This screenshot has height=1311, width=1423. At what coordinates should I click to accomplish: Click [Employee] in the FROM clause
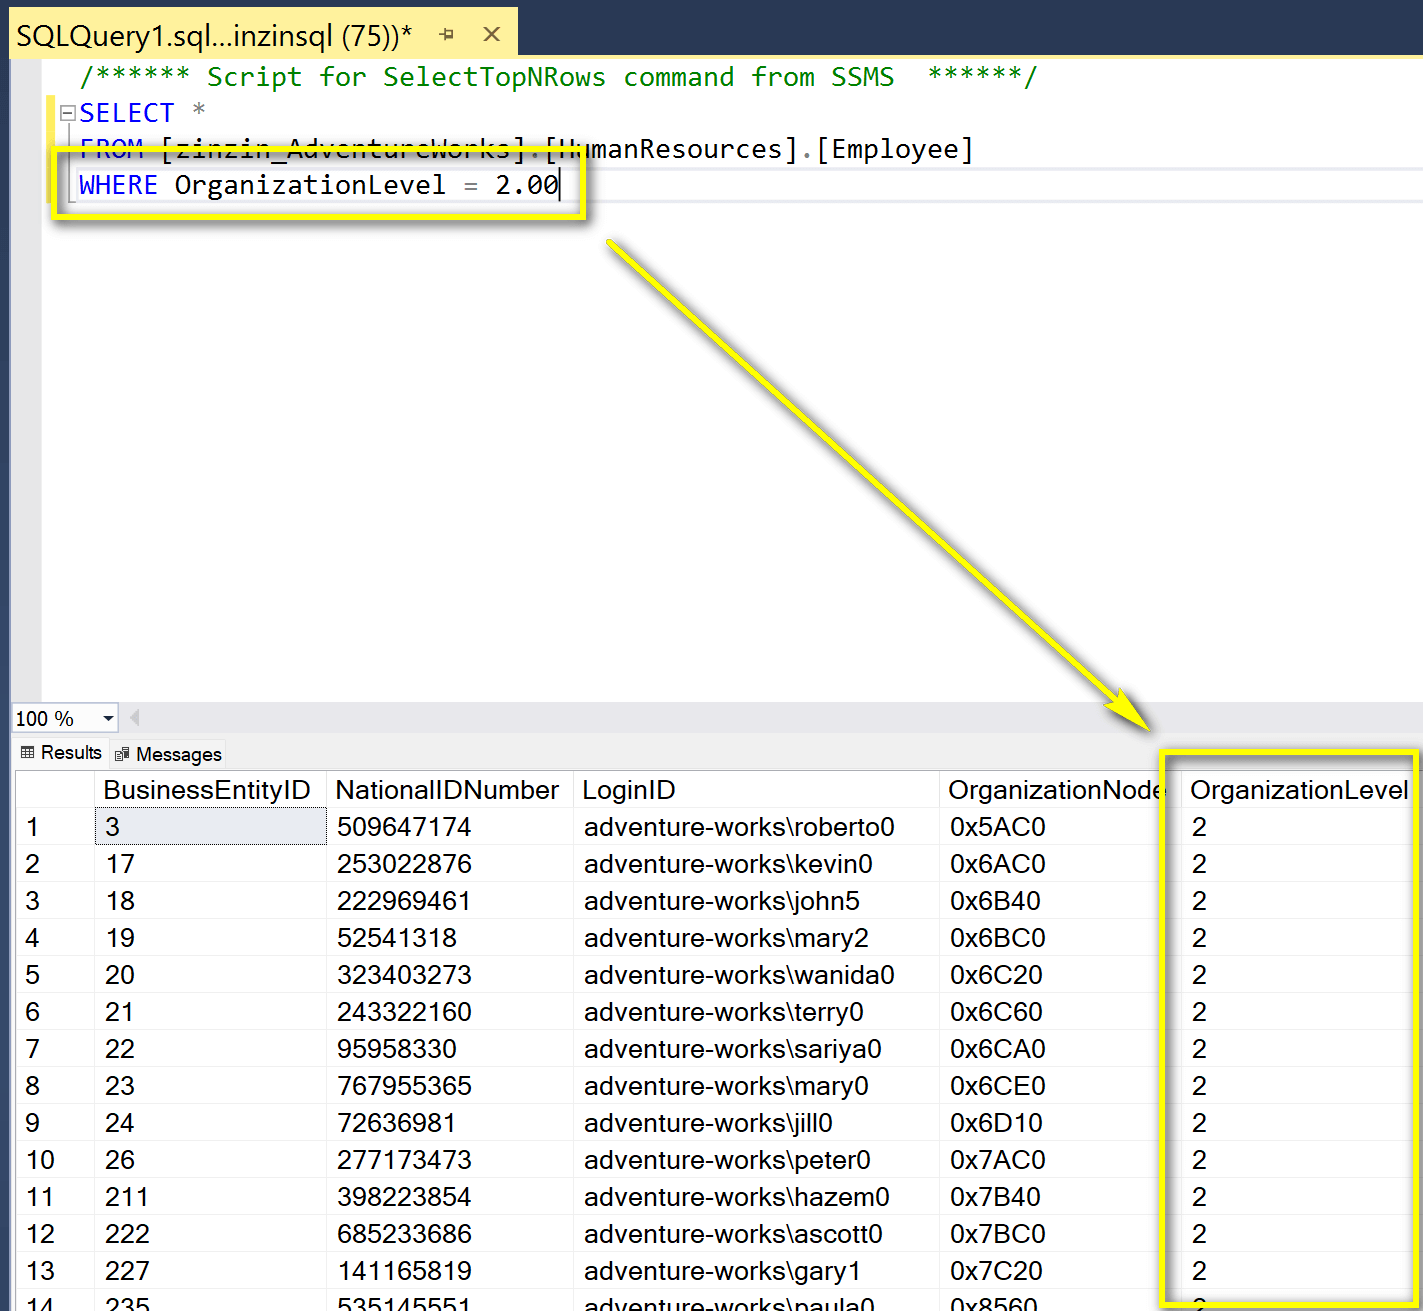(895, 149)
